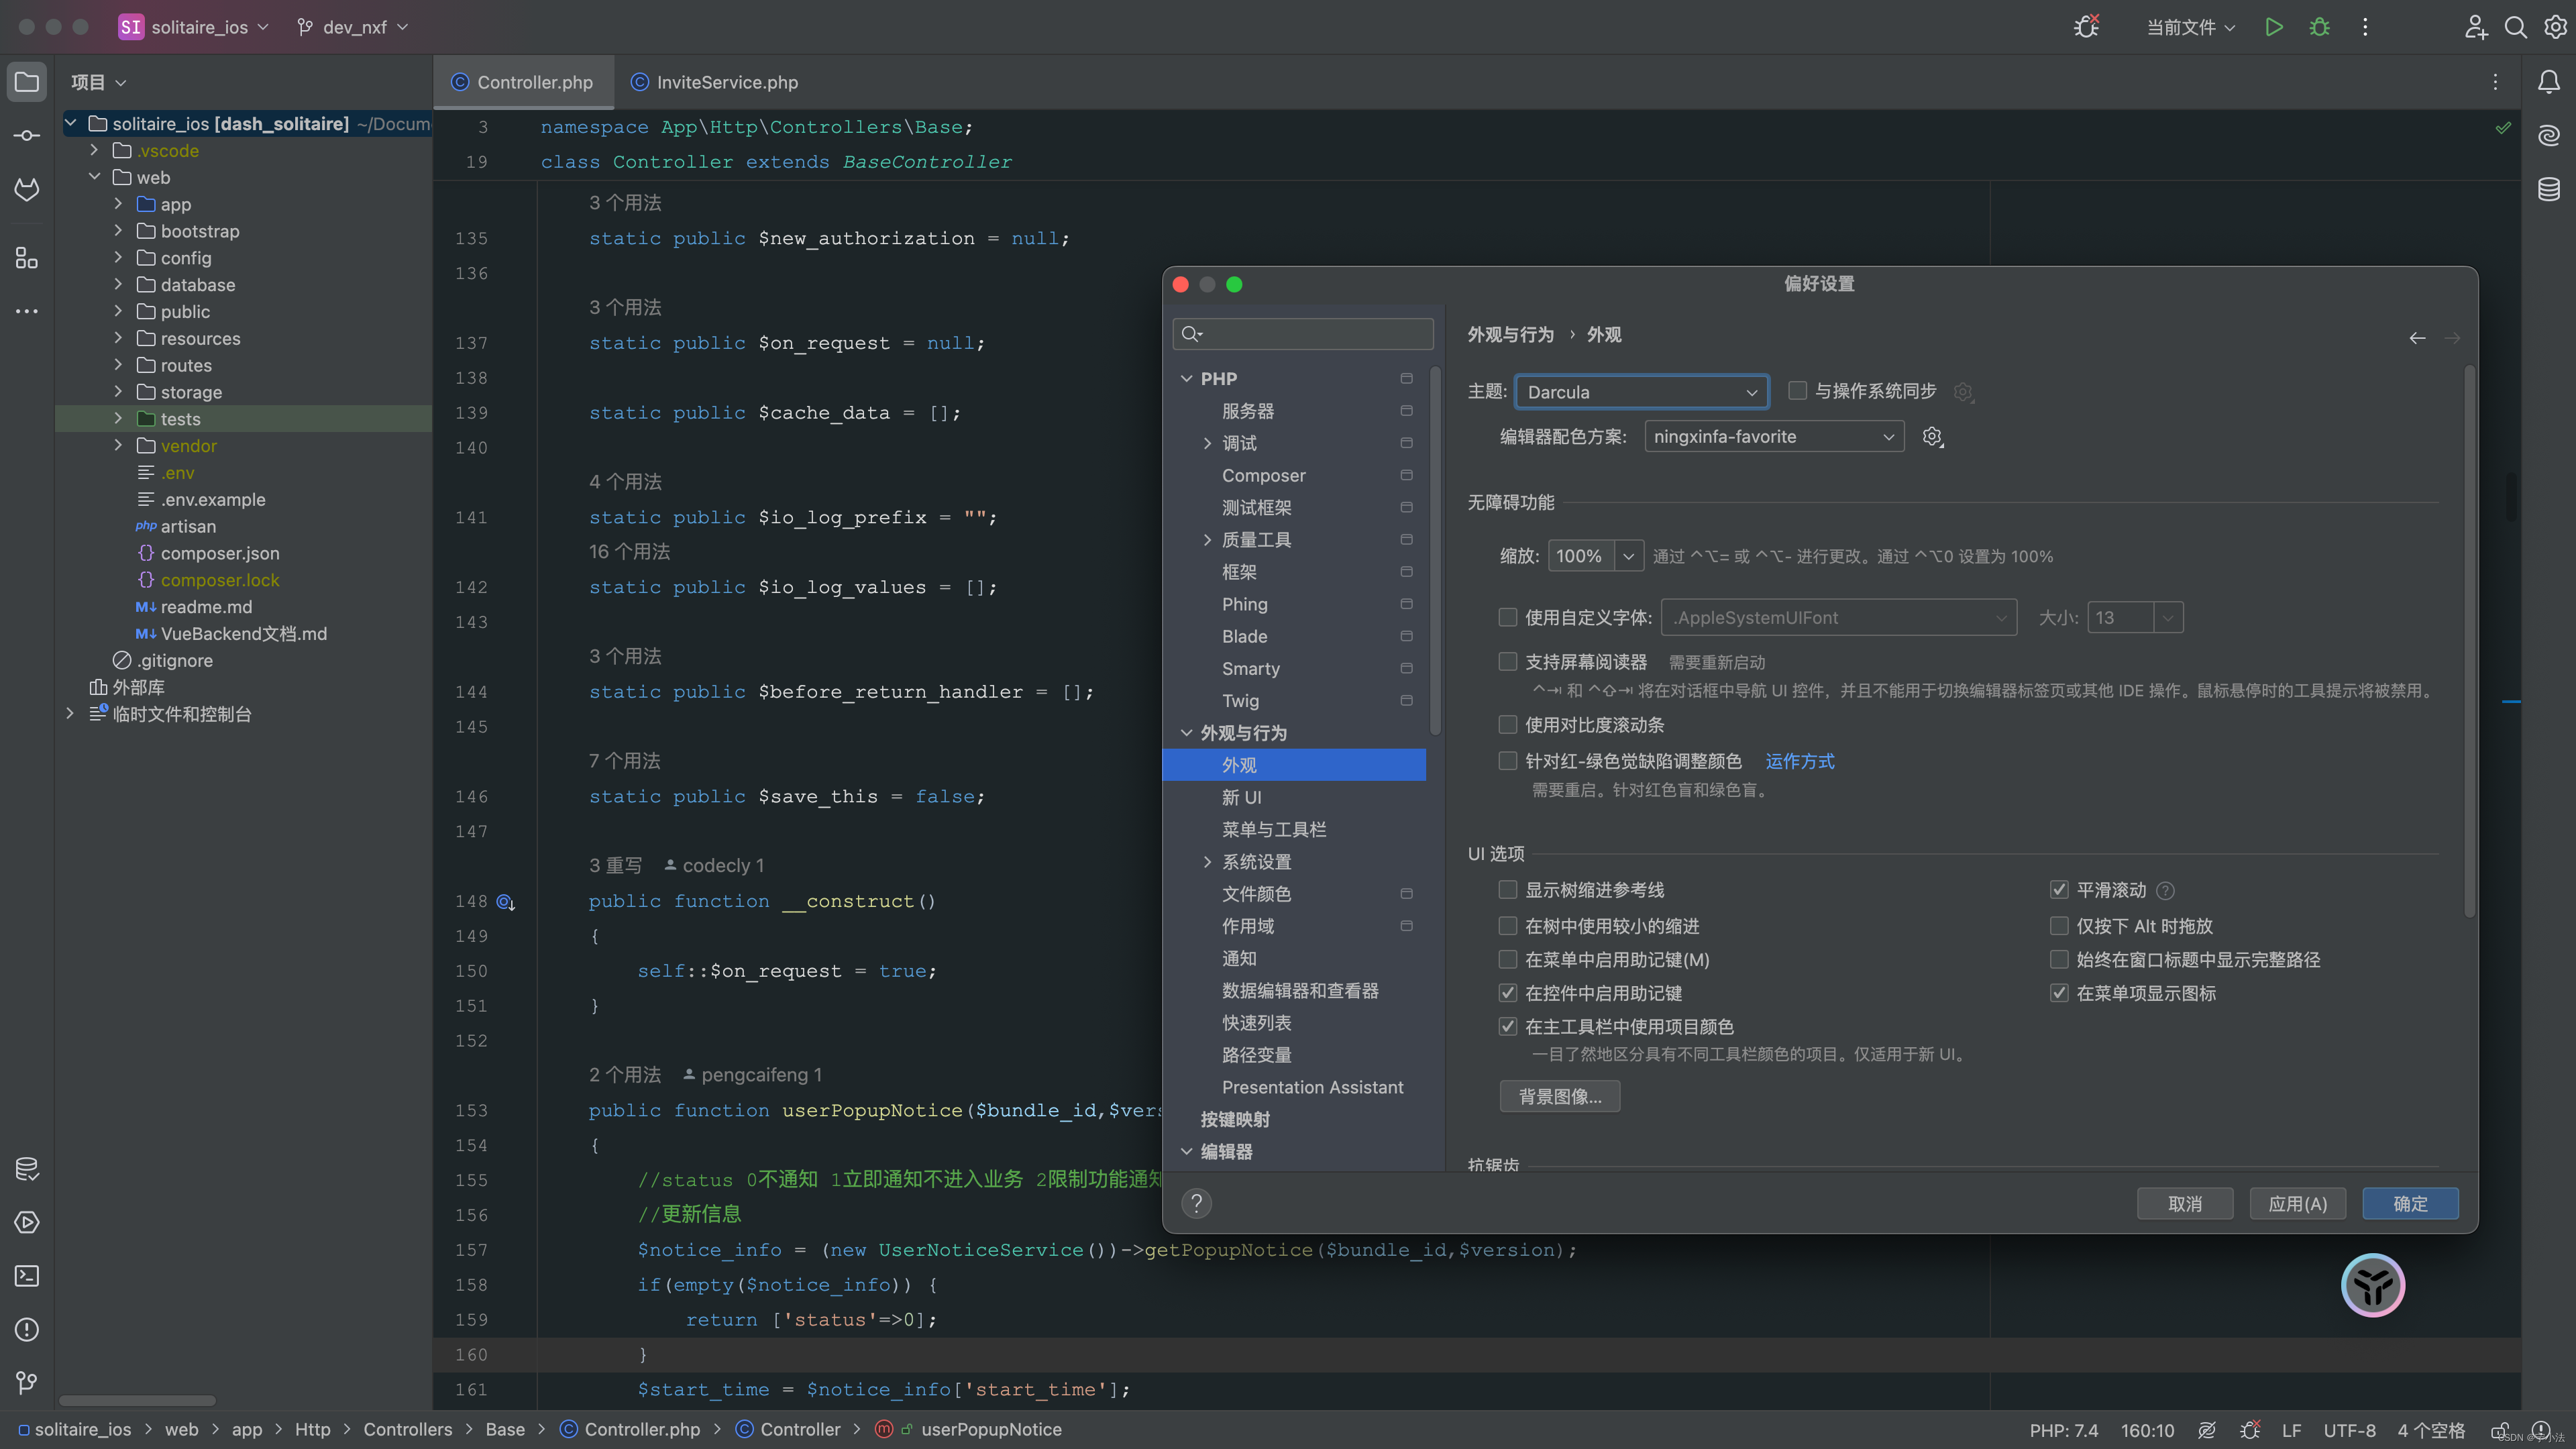Run the 当前文件 configuration with green play icon
This screenshot has width=2576, height=1449.
coord(2273,27)
